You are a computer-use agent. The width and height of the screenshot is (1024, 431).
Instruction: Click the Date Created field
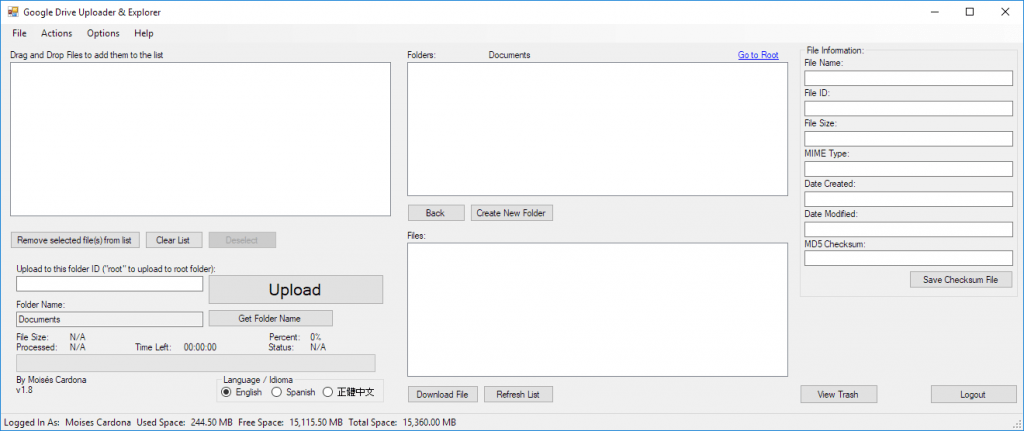pos(908,199)
